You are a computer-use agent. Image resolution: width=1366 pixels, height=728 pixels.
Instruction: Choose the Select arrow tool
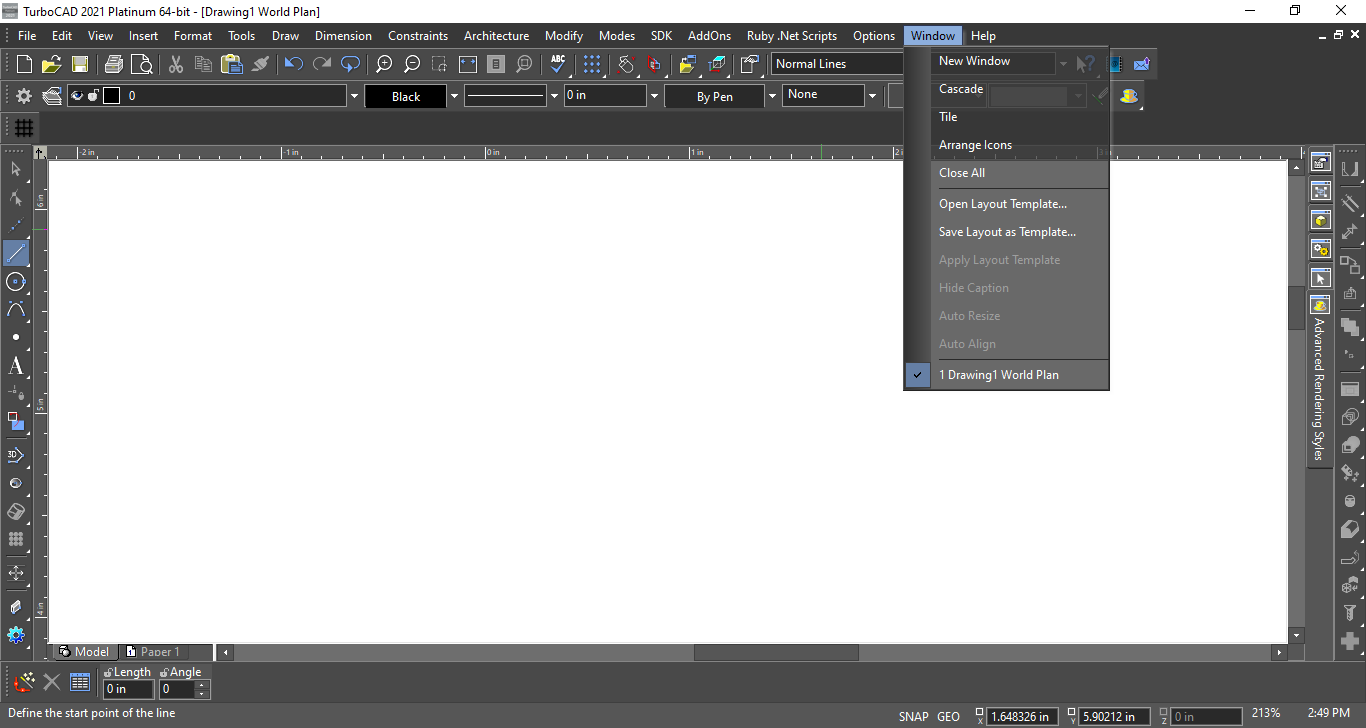point(16,169)
